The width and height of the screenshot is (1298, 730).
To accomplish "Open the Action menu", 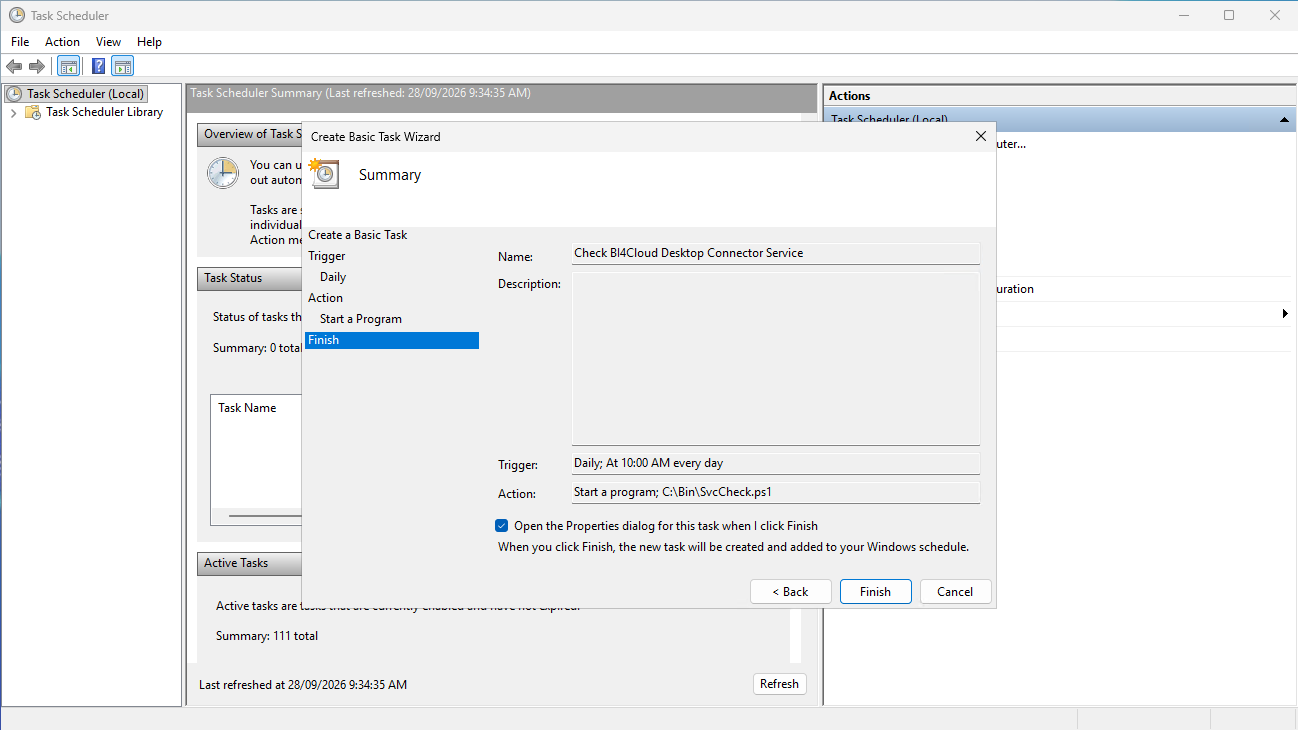I will [x=62, y=42].
